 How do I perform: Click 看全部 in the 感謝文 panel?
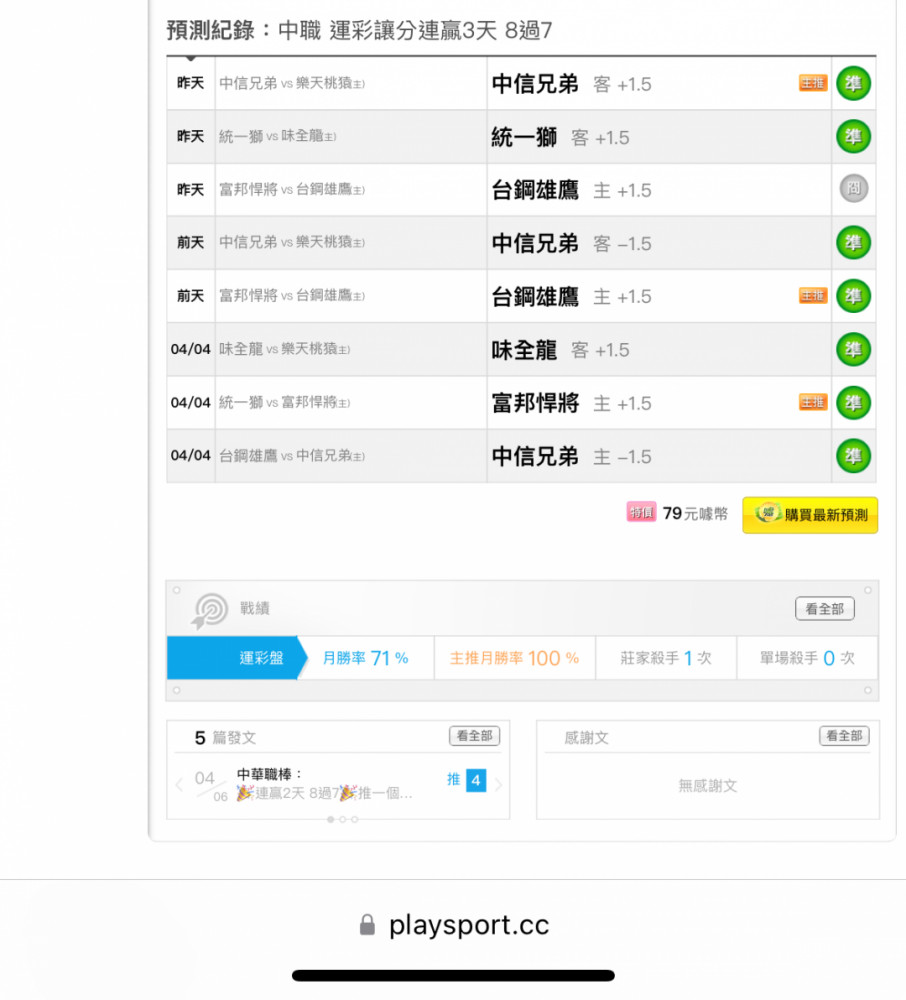point(844,736)
